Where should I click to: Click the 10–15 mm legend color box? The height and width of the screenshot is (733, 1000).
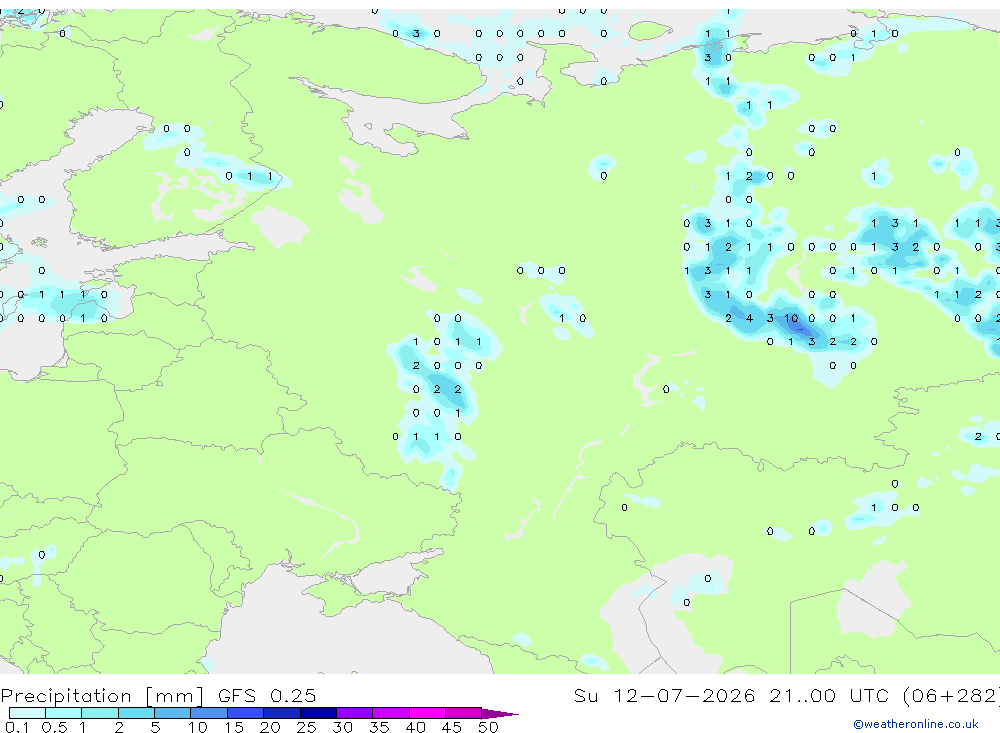pos(209,713)
